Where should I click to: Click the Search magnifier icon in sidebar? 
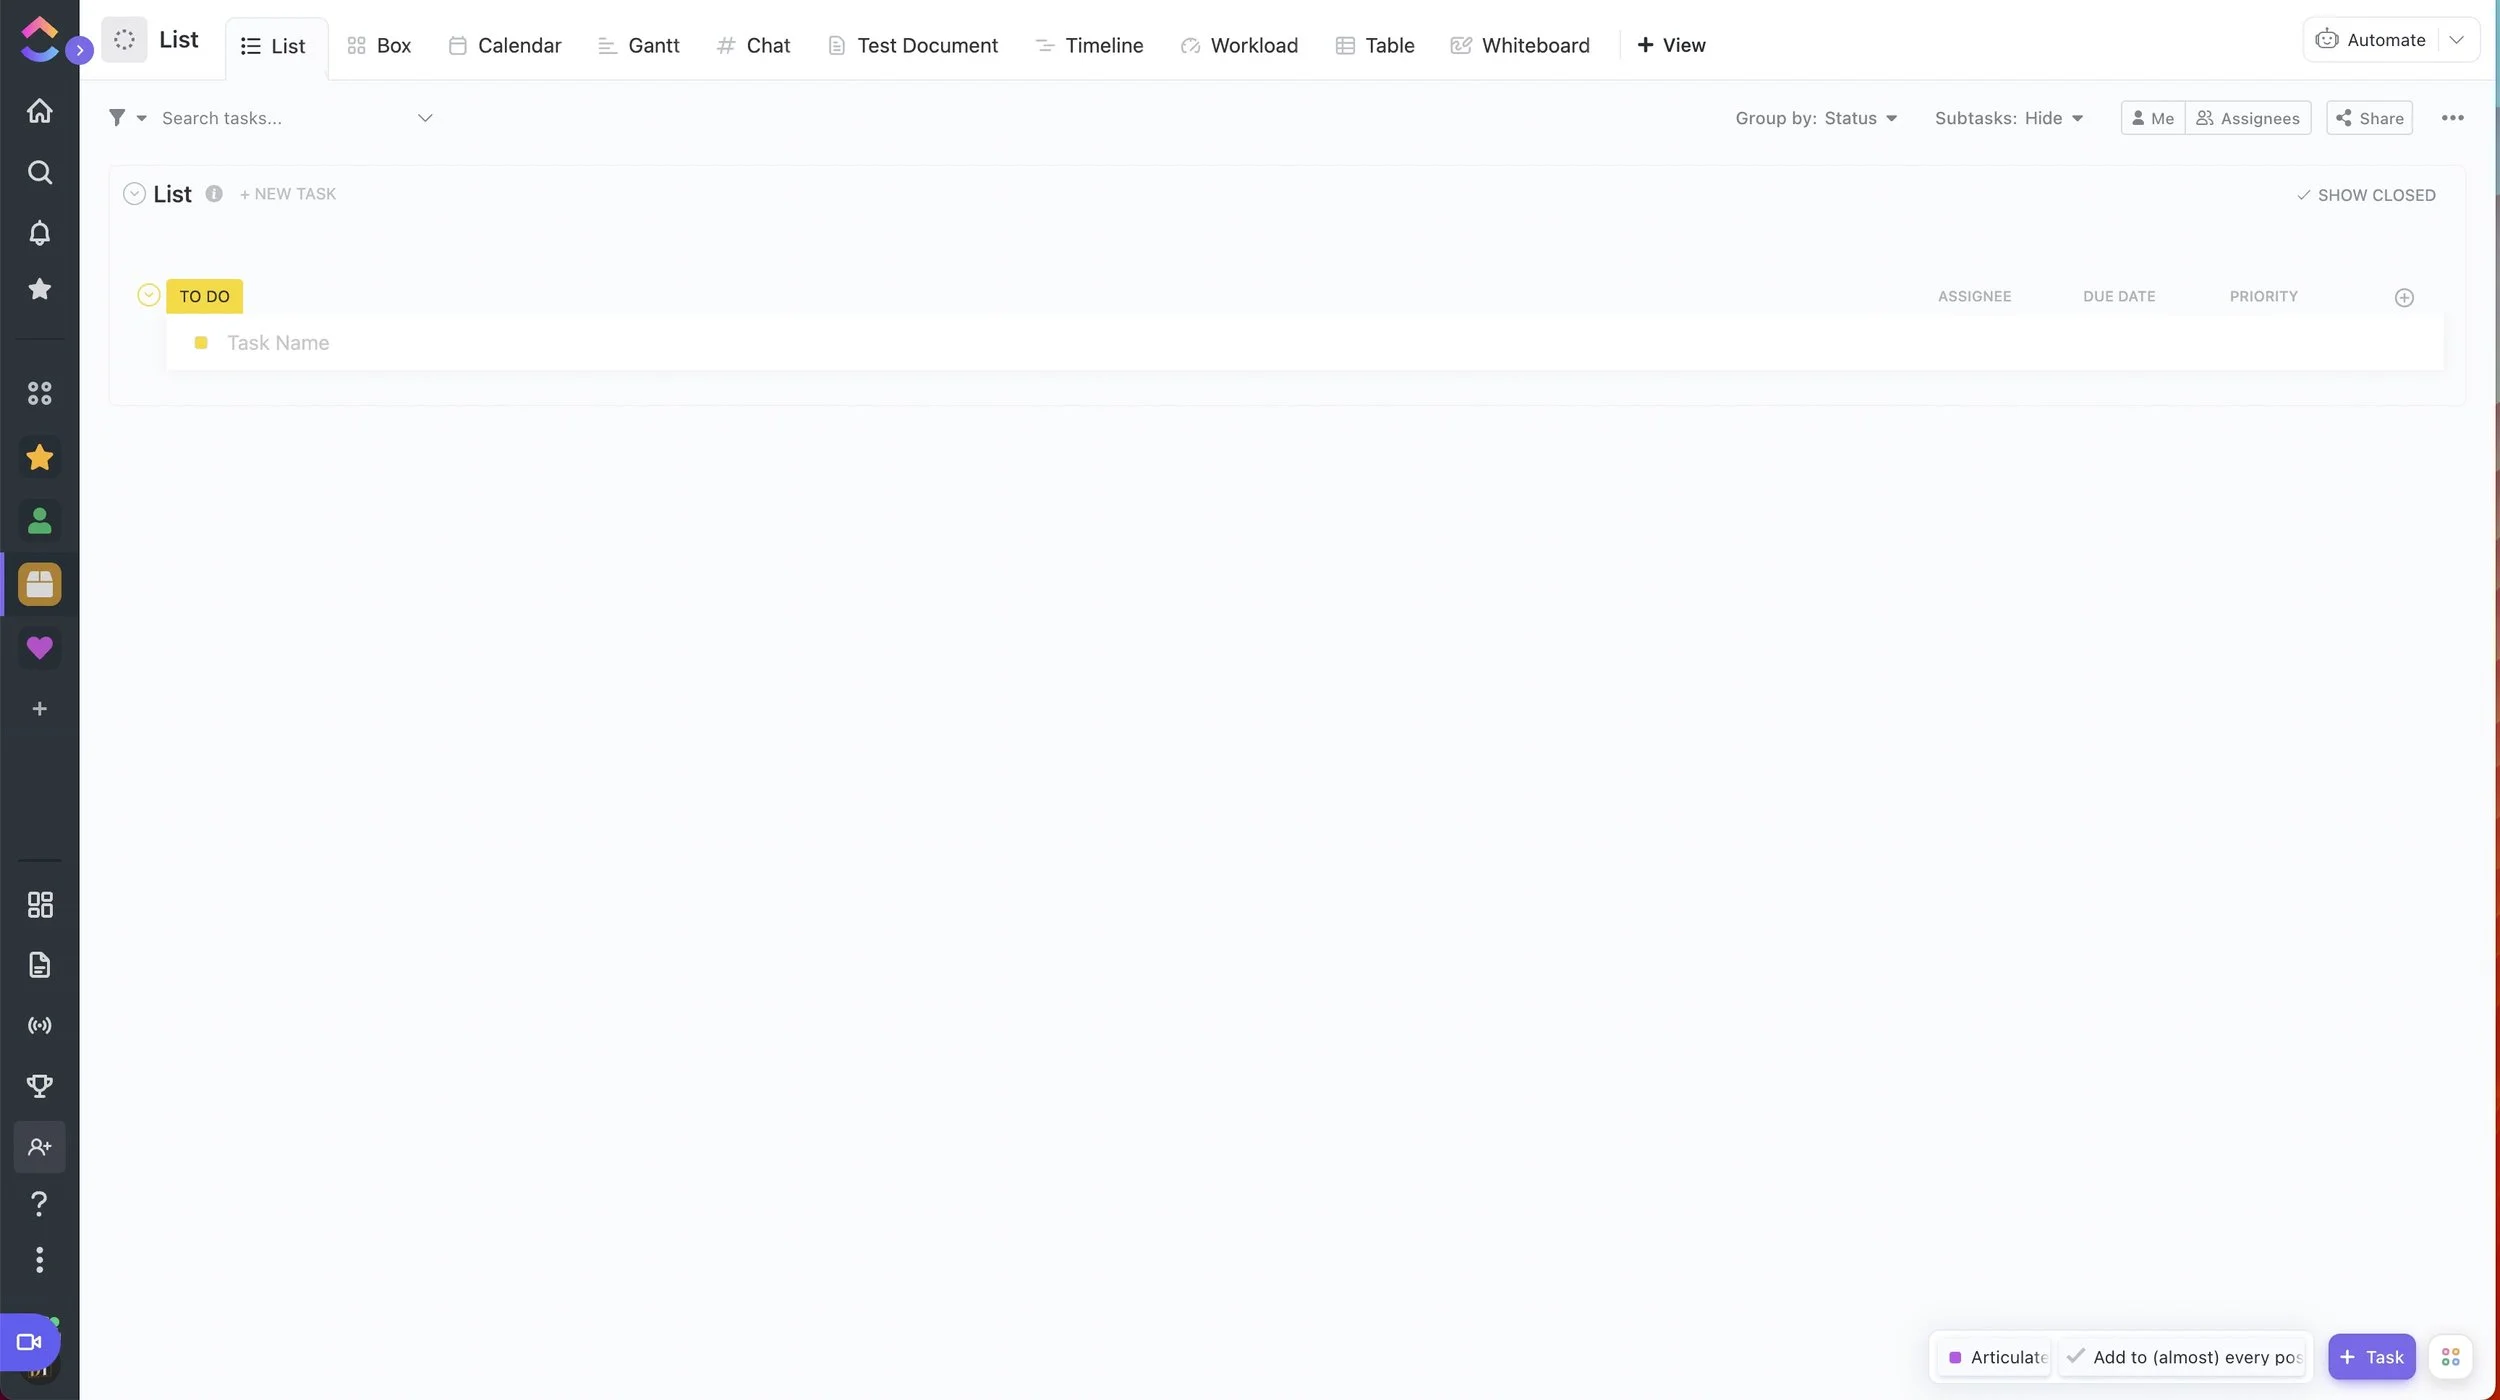tap(39, 172)
